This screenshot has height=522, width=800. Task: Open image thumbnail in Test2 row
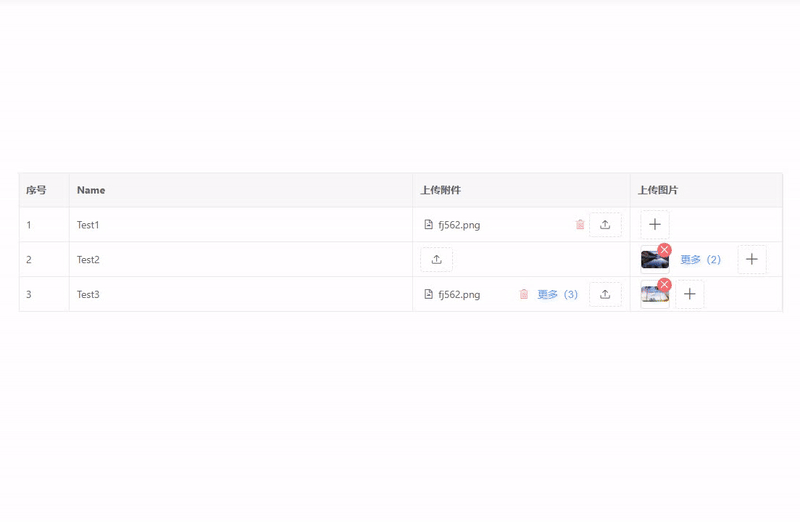pos(654,260)
